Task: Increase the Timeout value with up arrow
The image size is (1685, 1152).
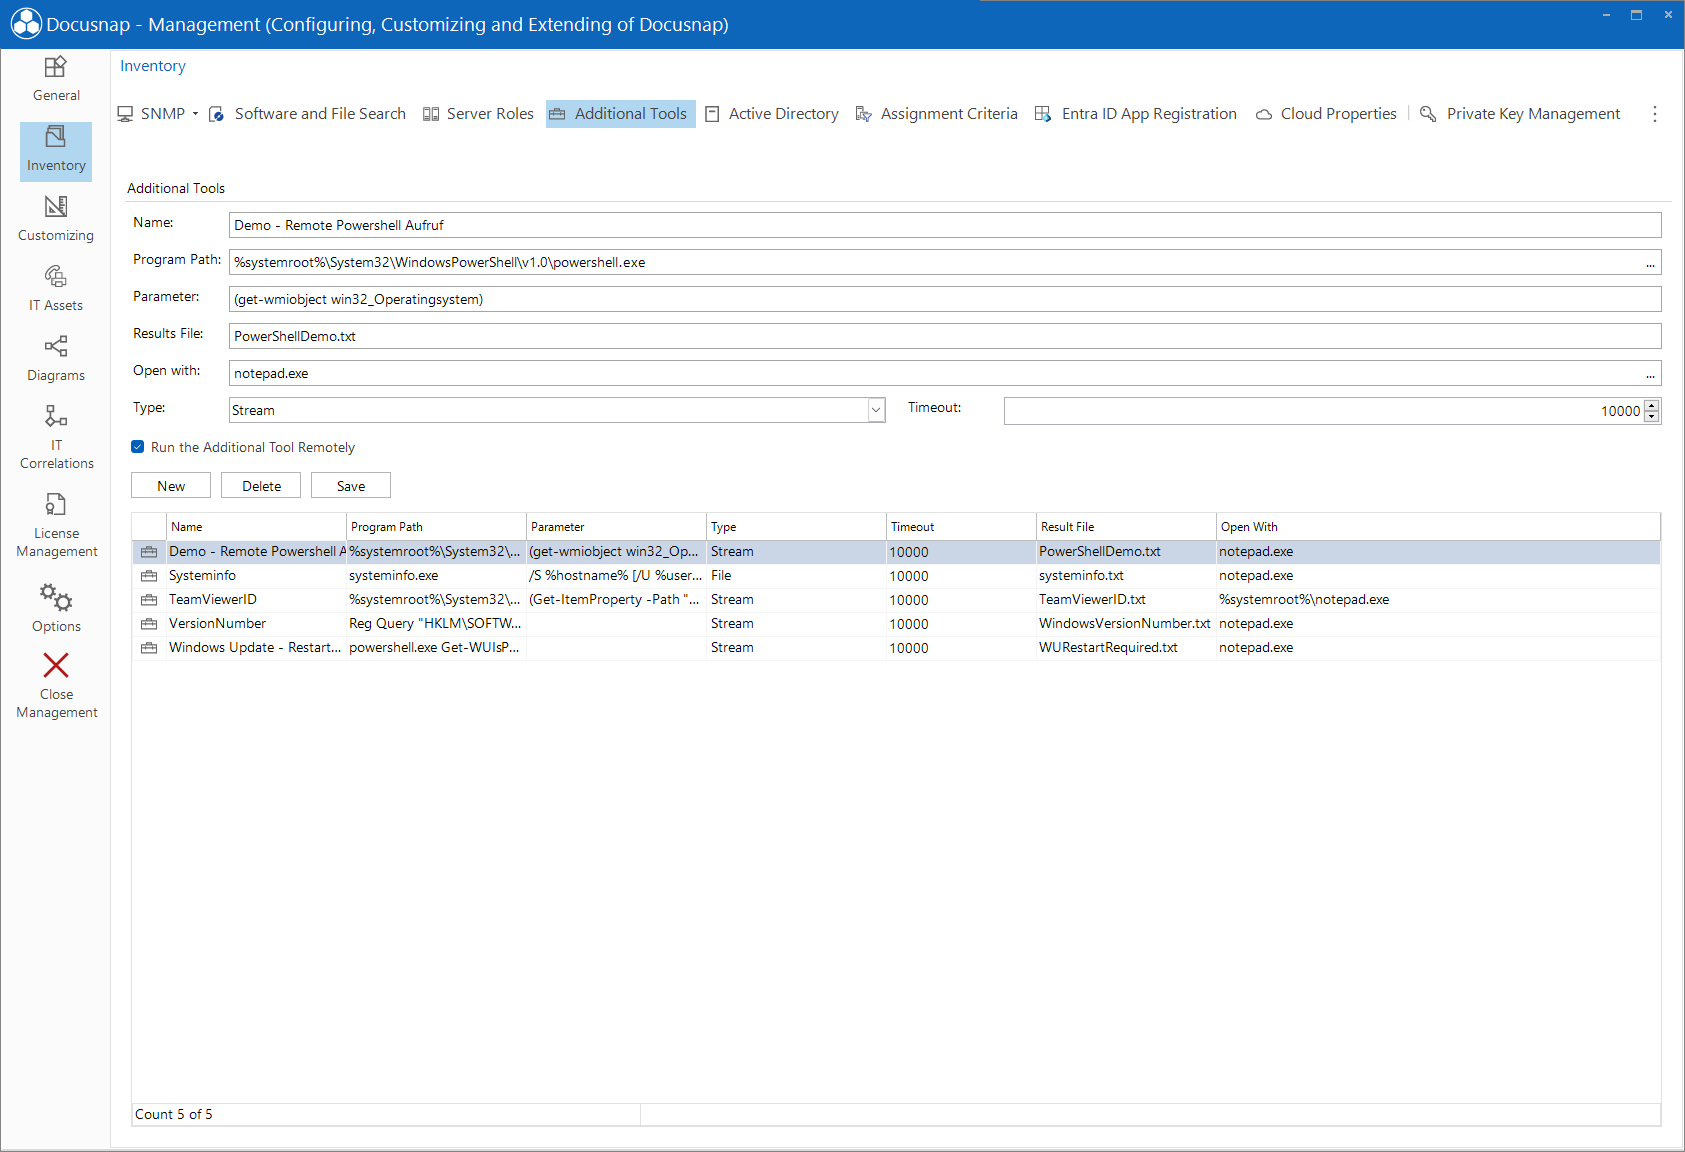Action: pyautogui.click(x=1652, y=405)
